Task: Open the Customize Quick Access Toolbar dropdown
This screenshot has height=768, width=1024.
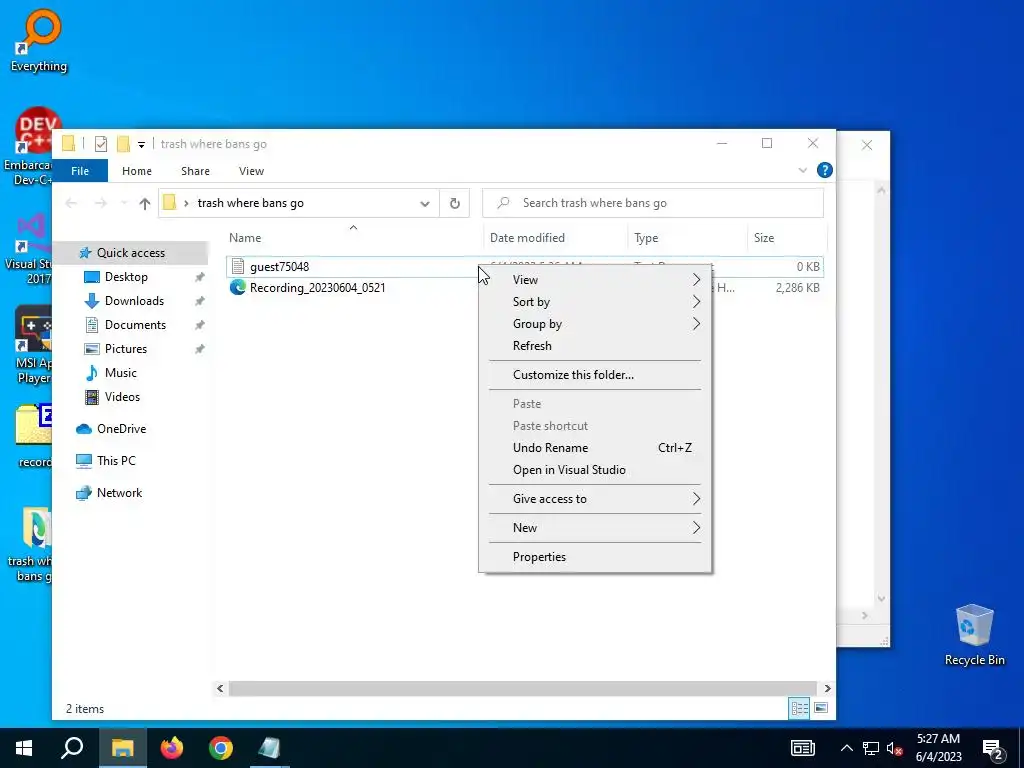Action: [x=141, y=144]
